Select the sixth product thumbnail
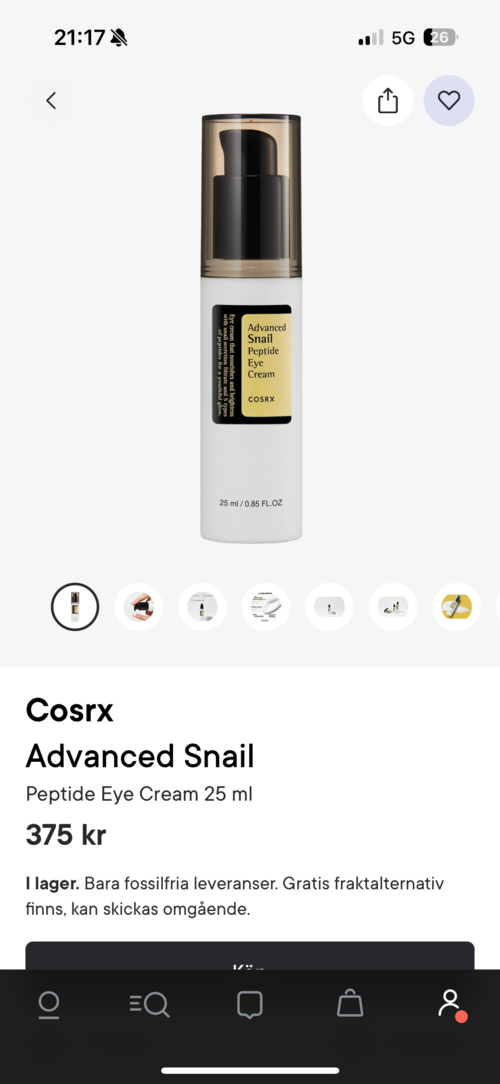 click(x=393, y=607)
